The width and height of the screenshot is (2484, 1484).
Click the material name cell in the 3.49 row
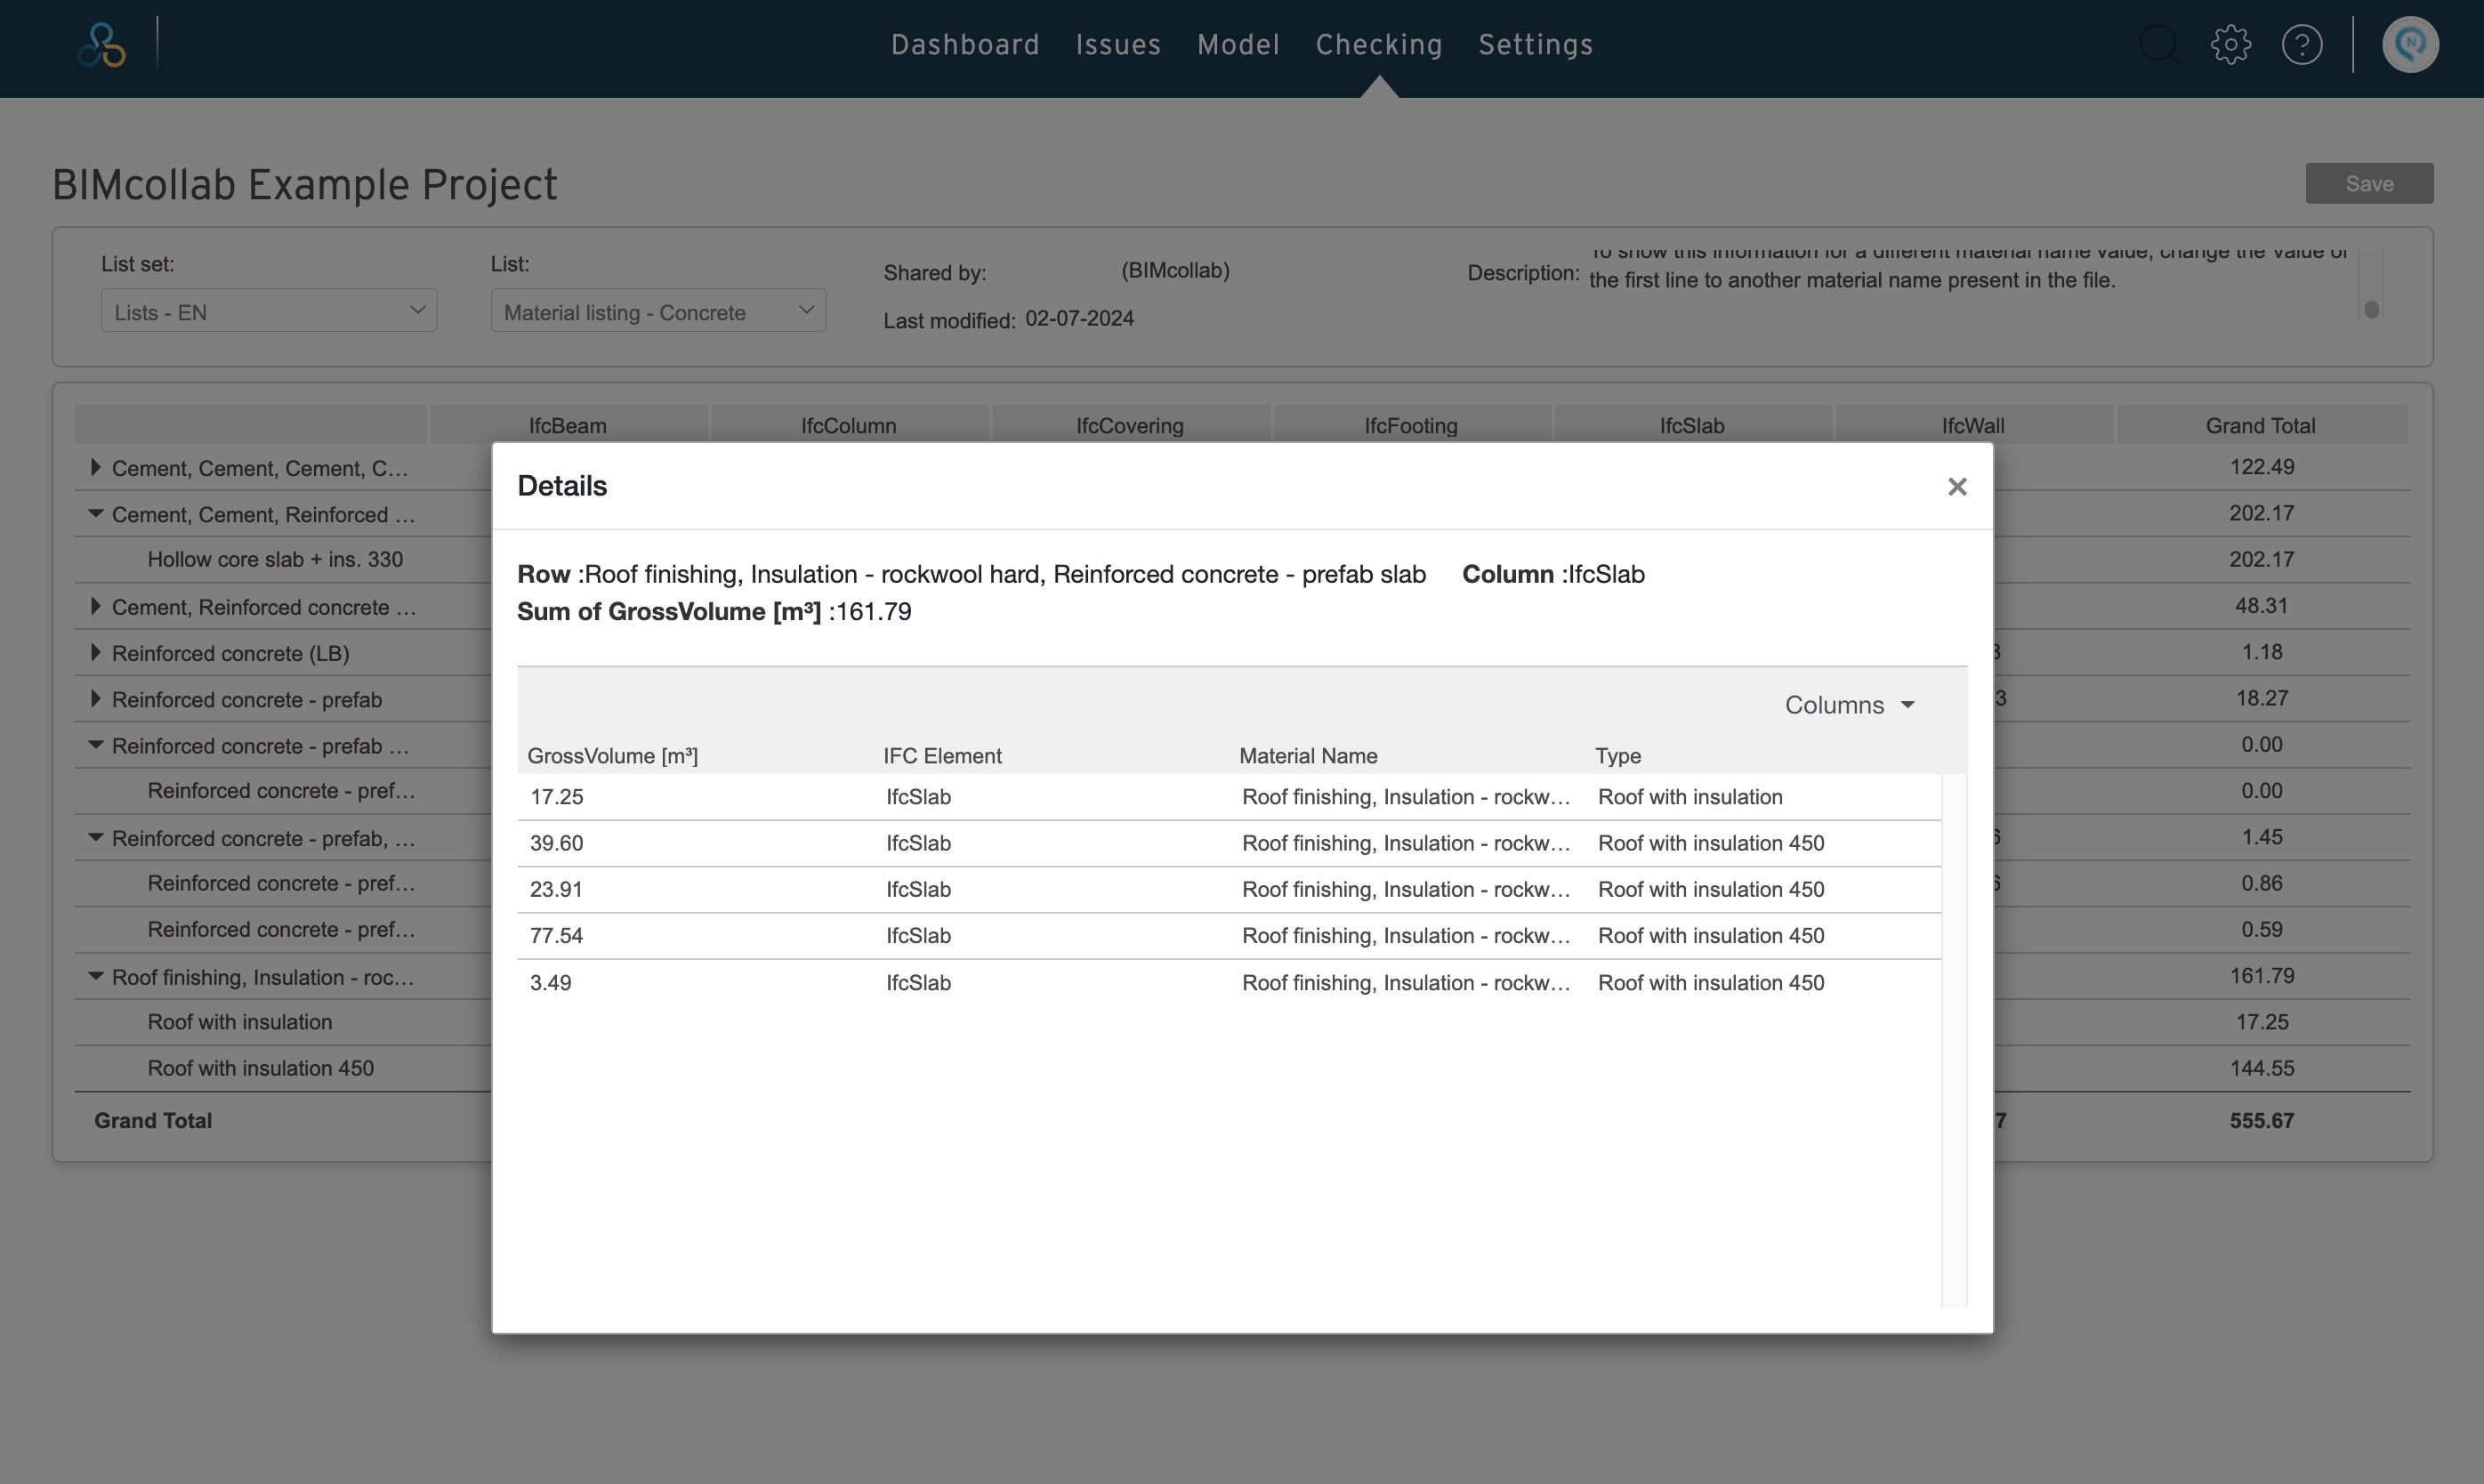tap(1406, 983)
